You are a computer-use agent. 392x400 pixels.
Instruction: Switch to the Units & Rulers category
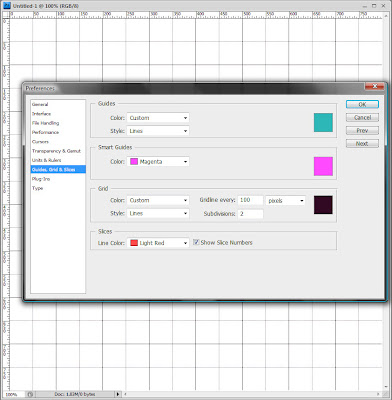click(x=46, y=160)
